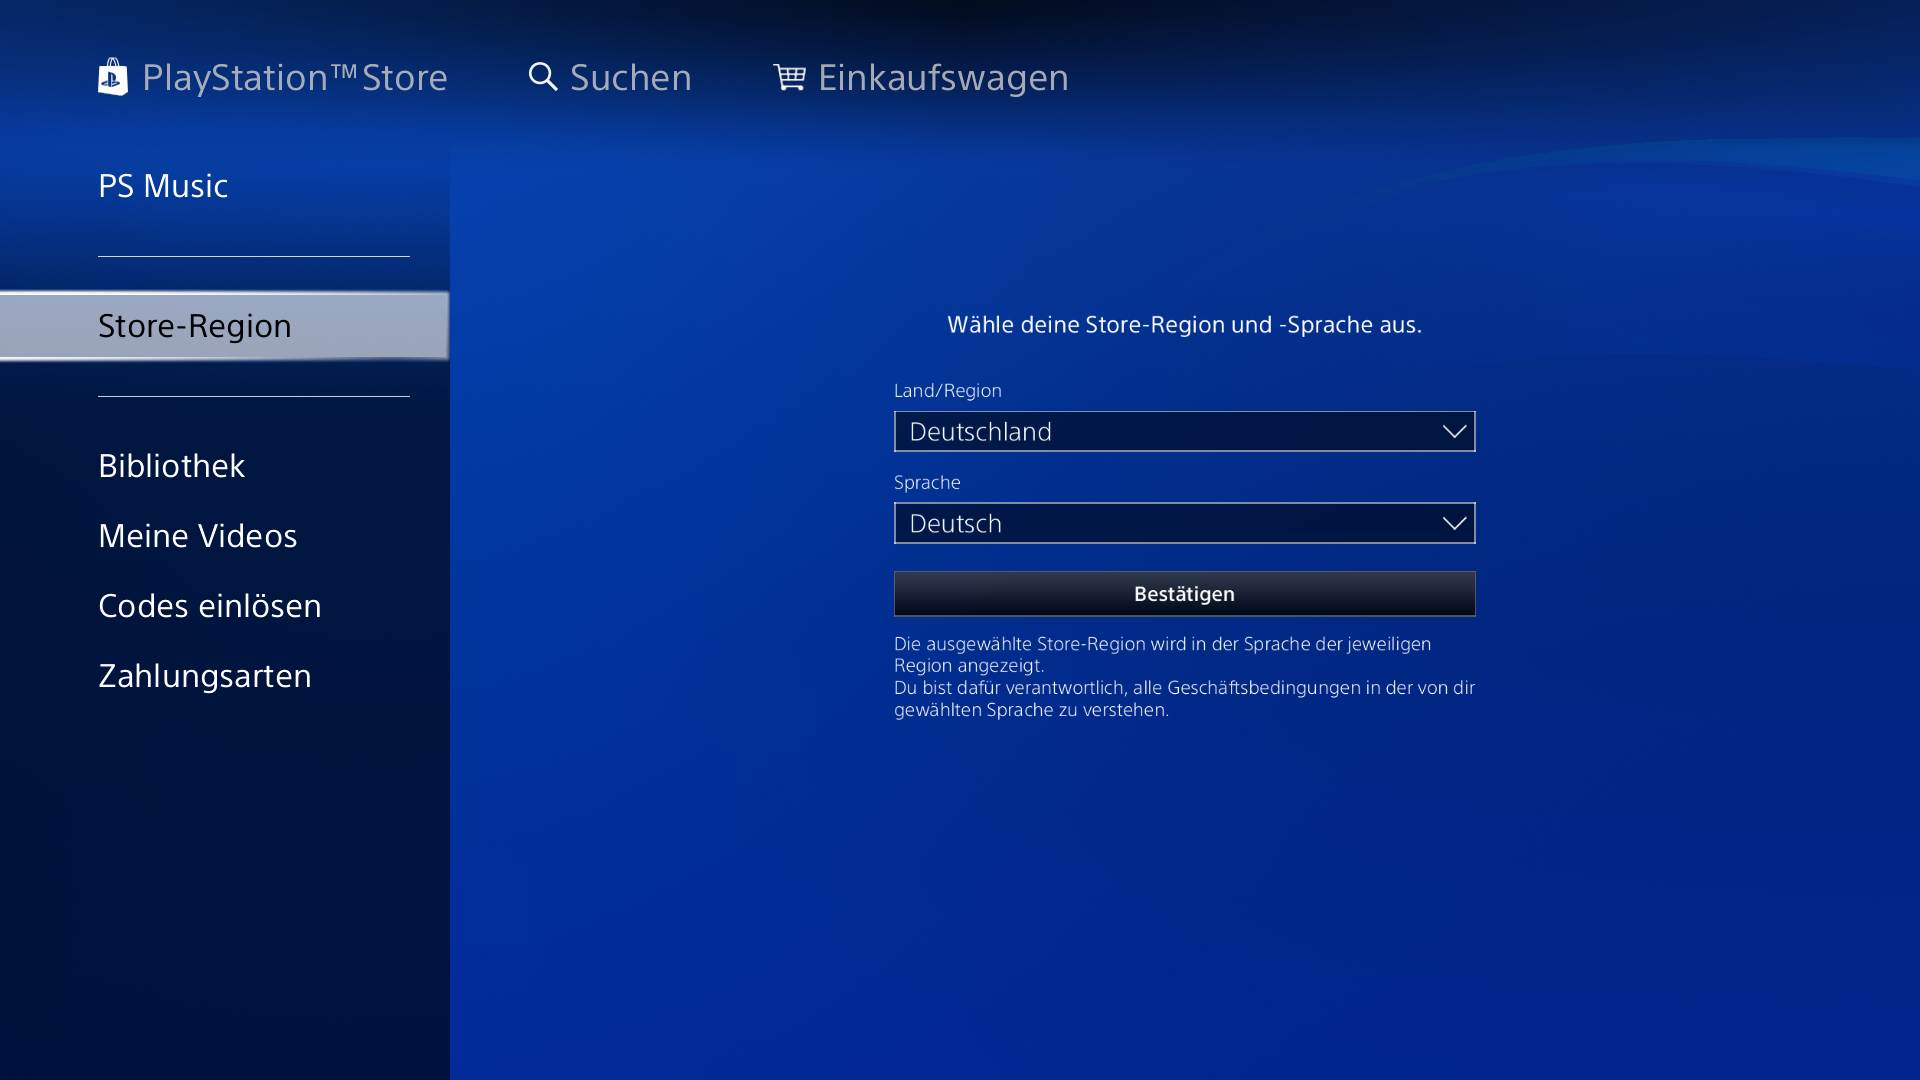This screenshot has width=1920, height=1080.
Task: Click the notice text starting "Die ausgewählte Store-Region"
Action: 1163,654
